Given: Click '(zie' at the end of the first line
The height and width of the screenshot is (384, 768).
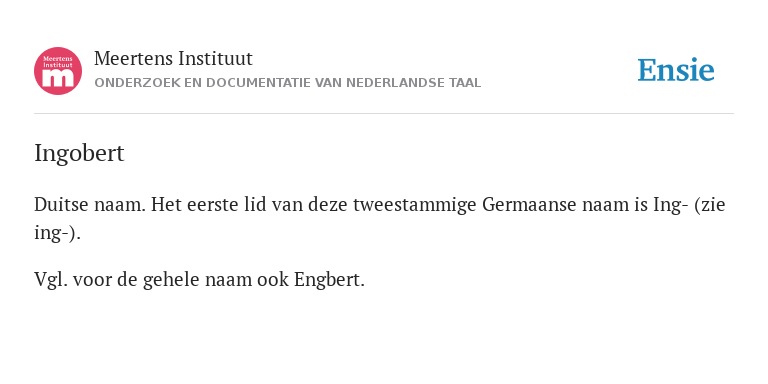Looking at the screenshot, I should [x=709, y=205].
